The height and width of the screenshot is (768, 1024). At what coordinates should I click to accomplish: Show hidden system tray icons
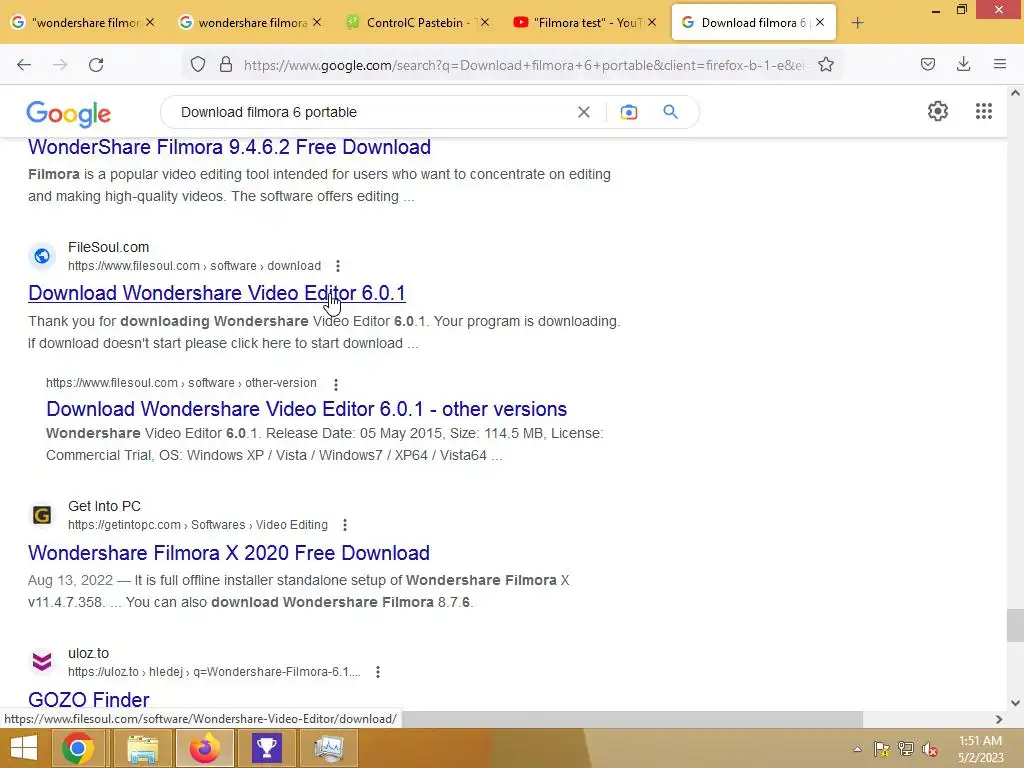tap(857, 749)
